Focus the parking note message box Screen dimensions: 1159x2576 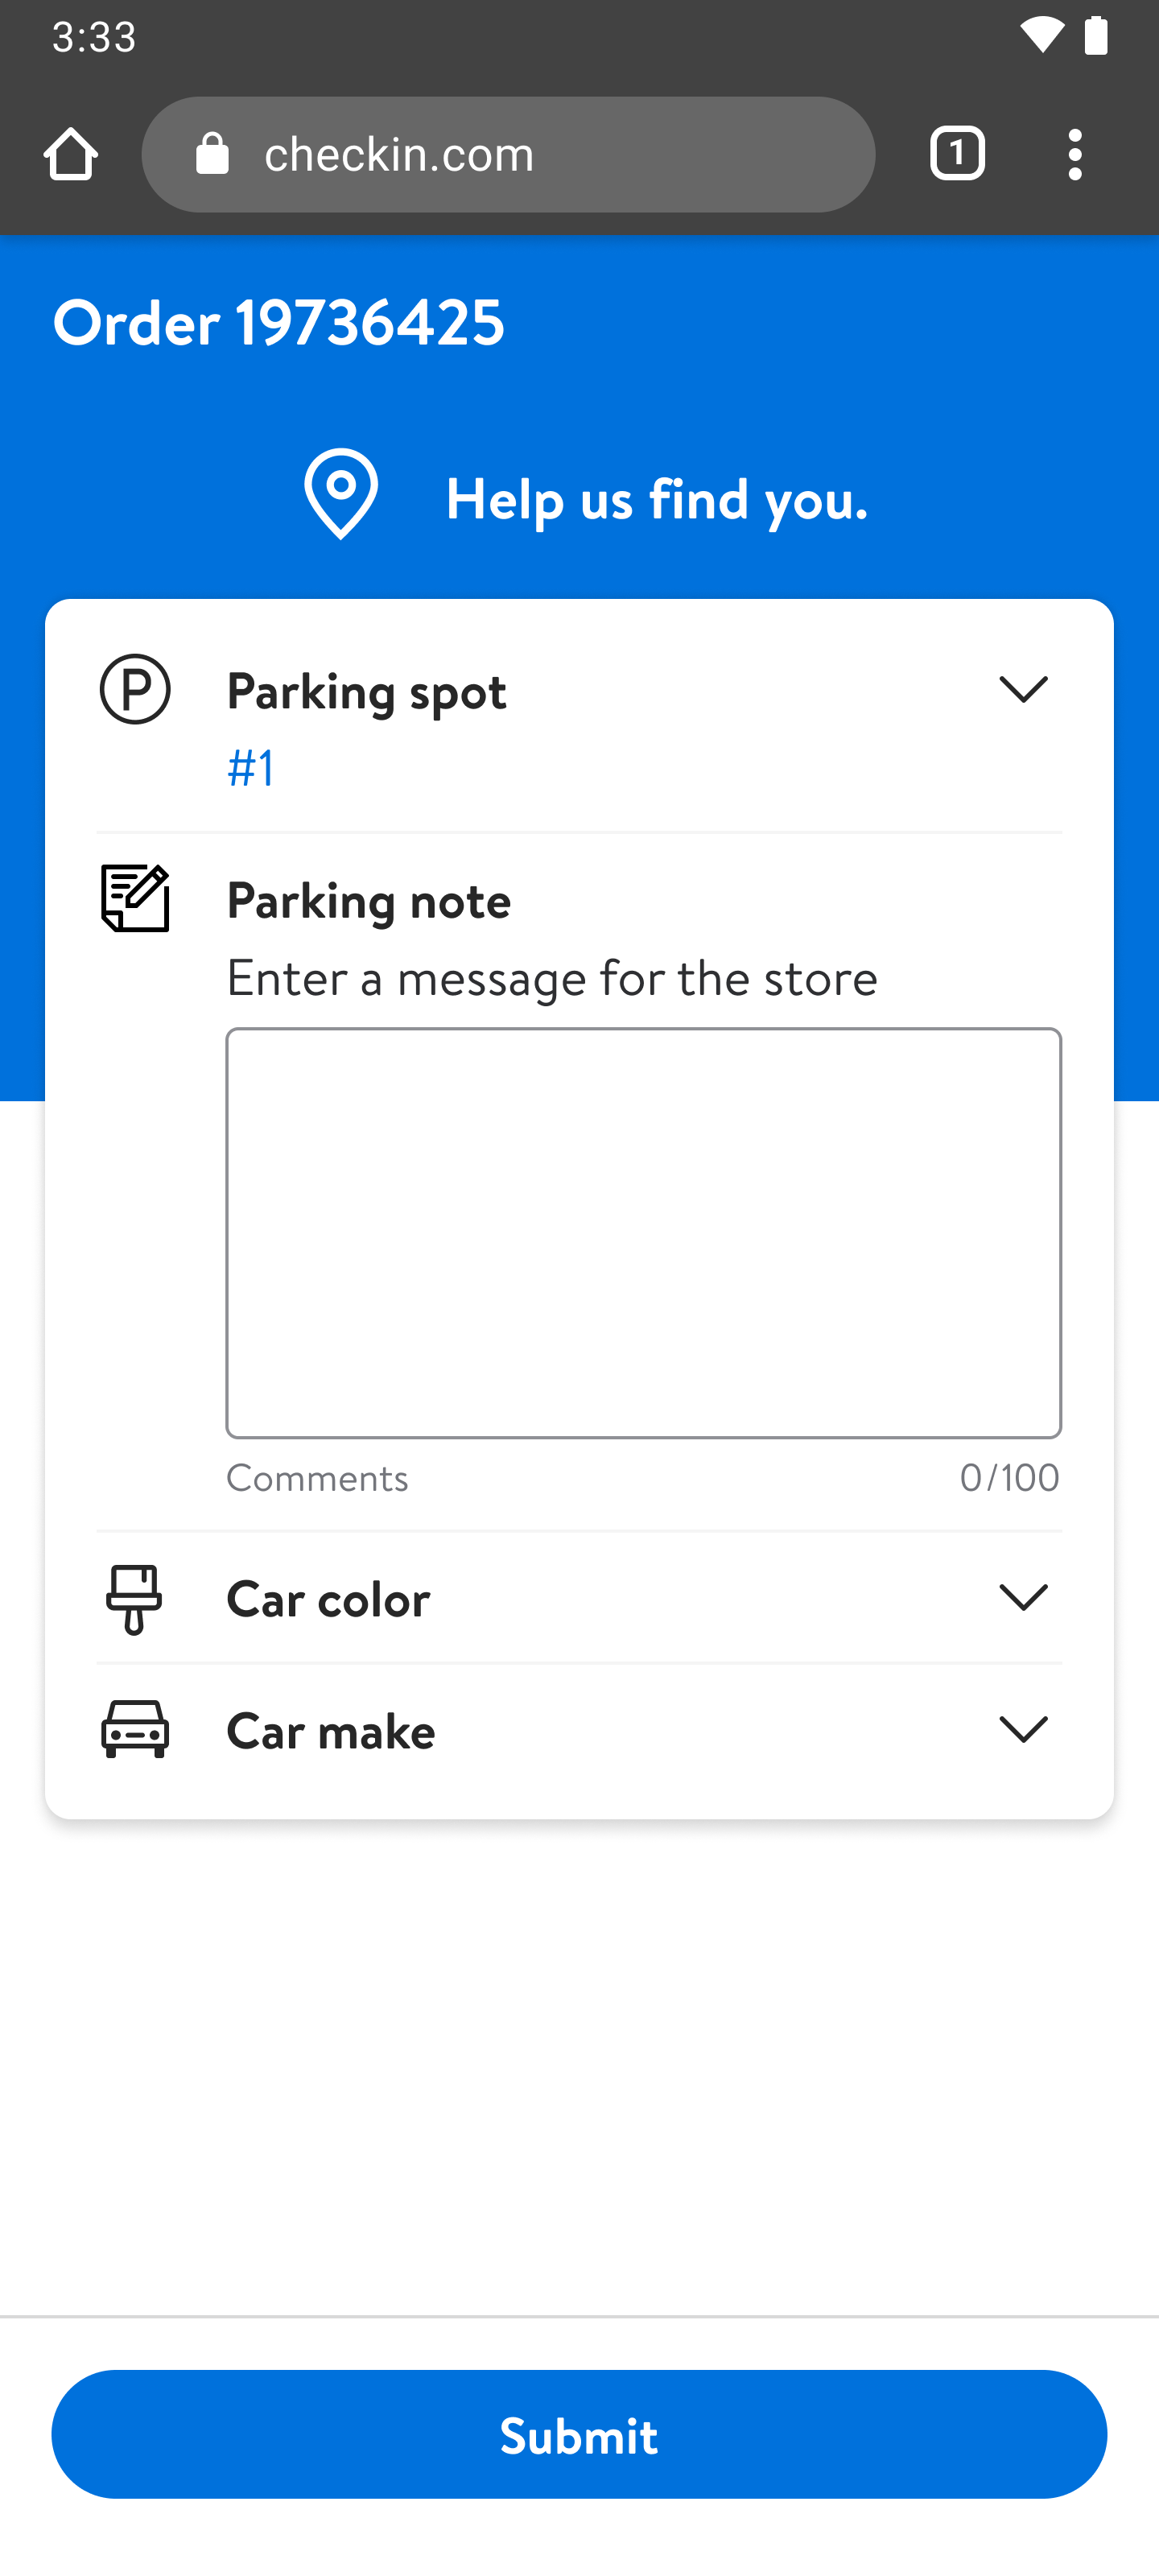coord(643,1232)
